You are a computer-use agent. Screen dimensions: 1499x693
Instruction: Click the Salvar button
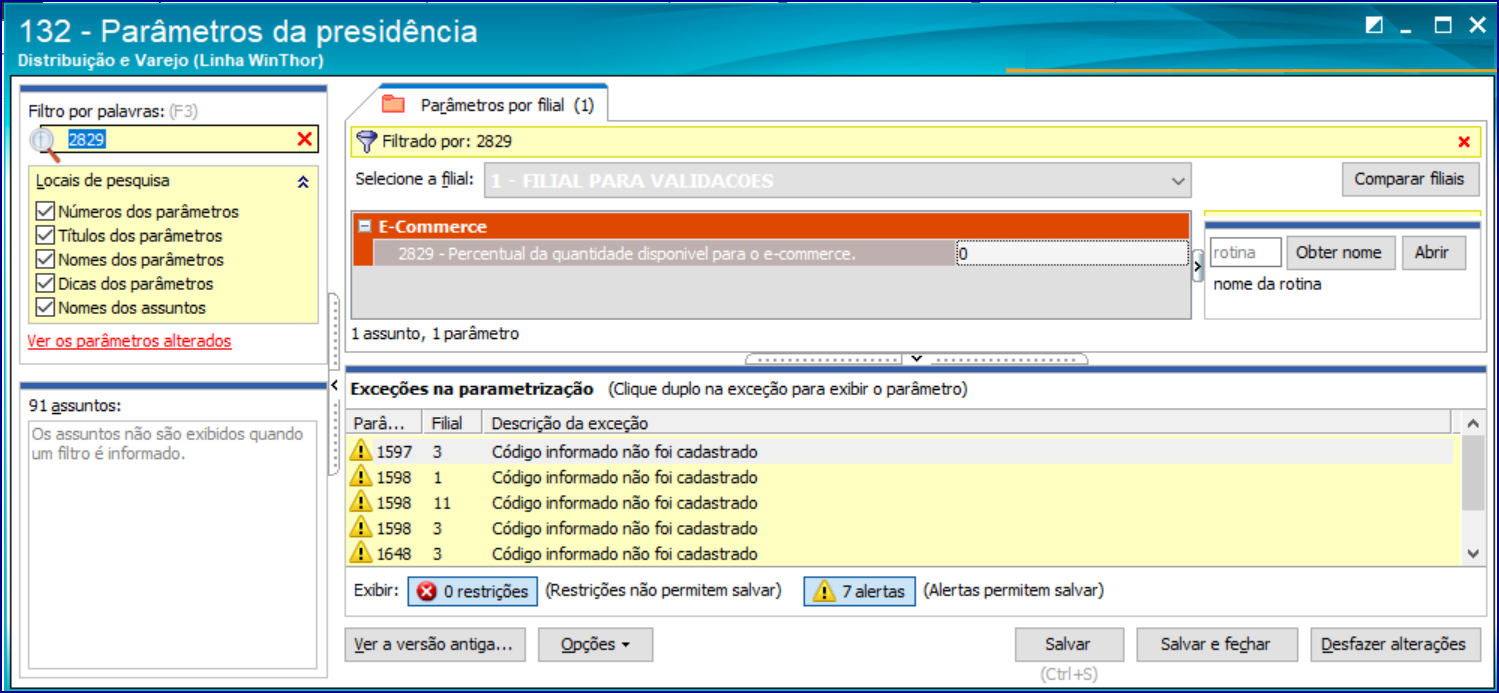point(1068,645)
